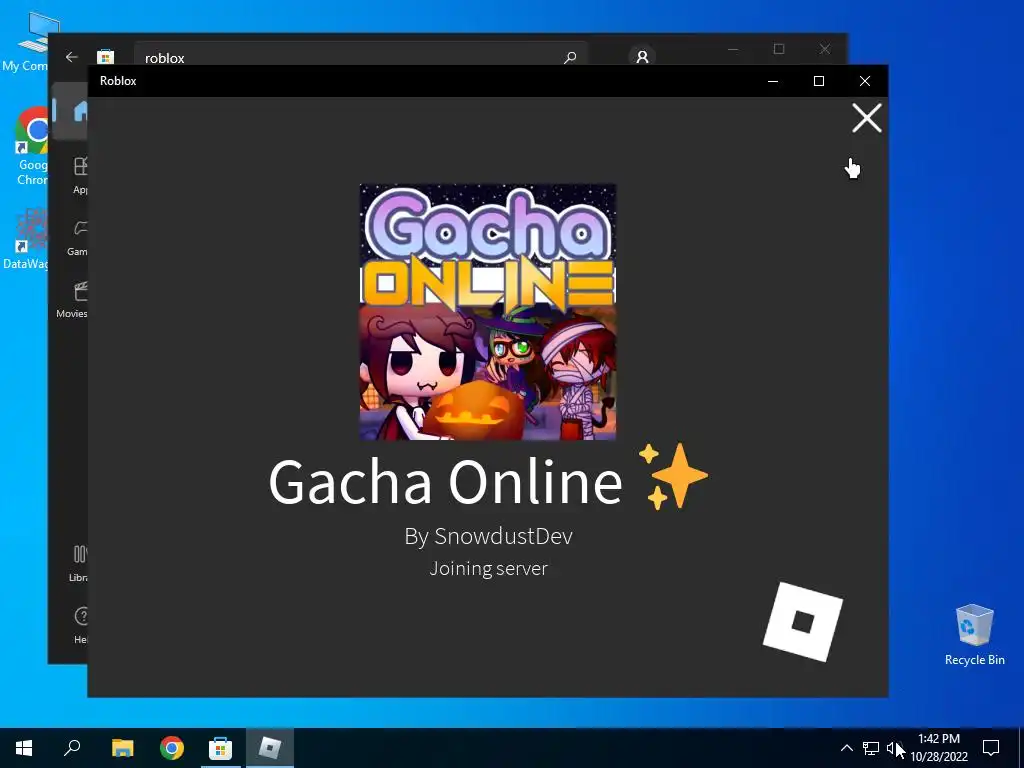Open the clock showing 1:42 PM
This screenshot has height=768, width=1024.
939,748
